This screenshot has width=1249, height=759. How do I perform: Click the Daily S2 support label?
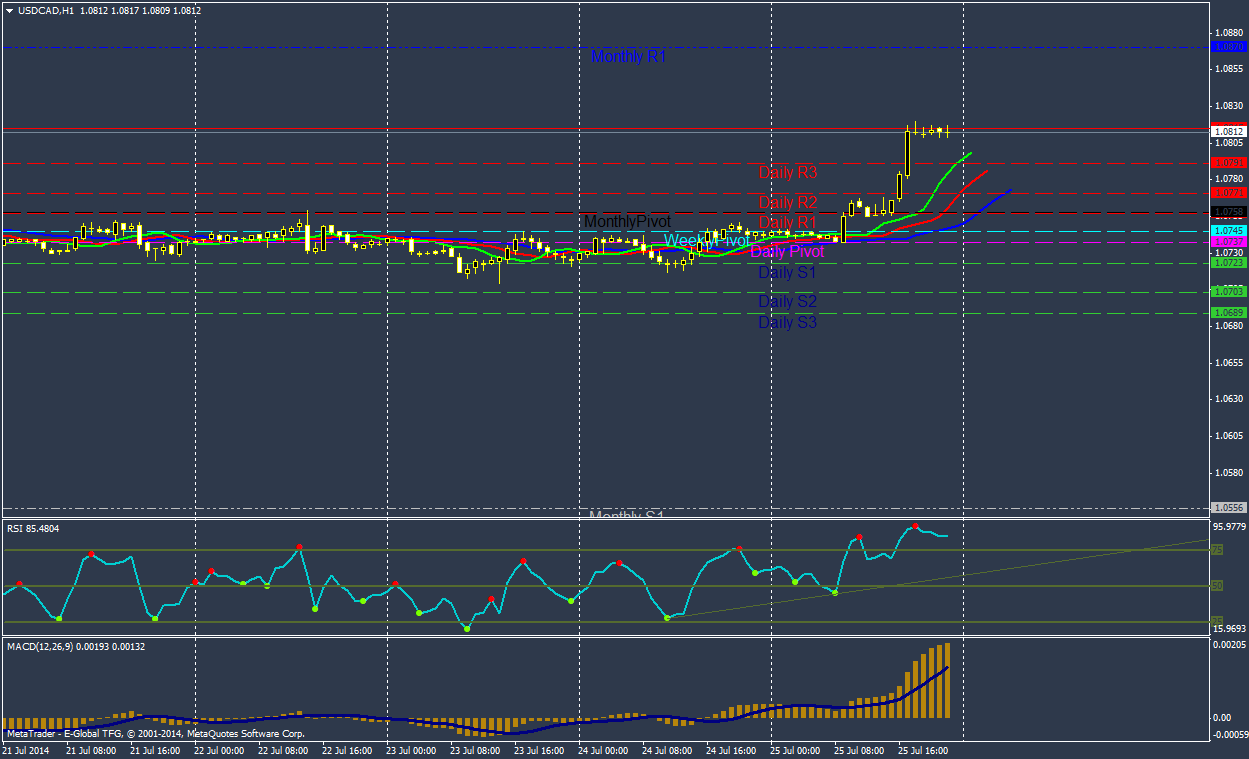787,301
